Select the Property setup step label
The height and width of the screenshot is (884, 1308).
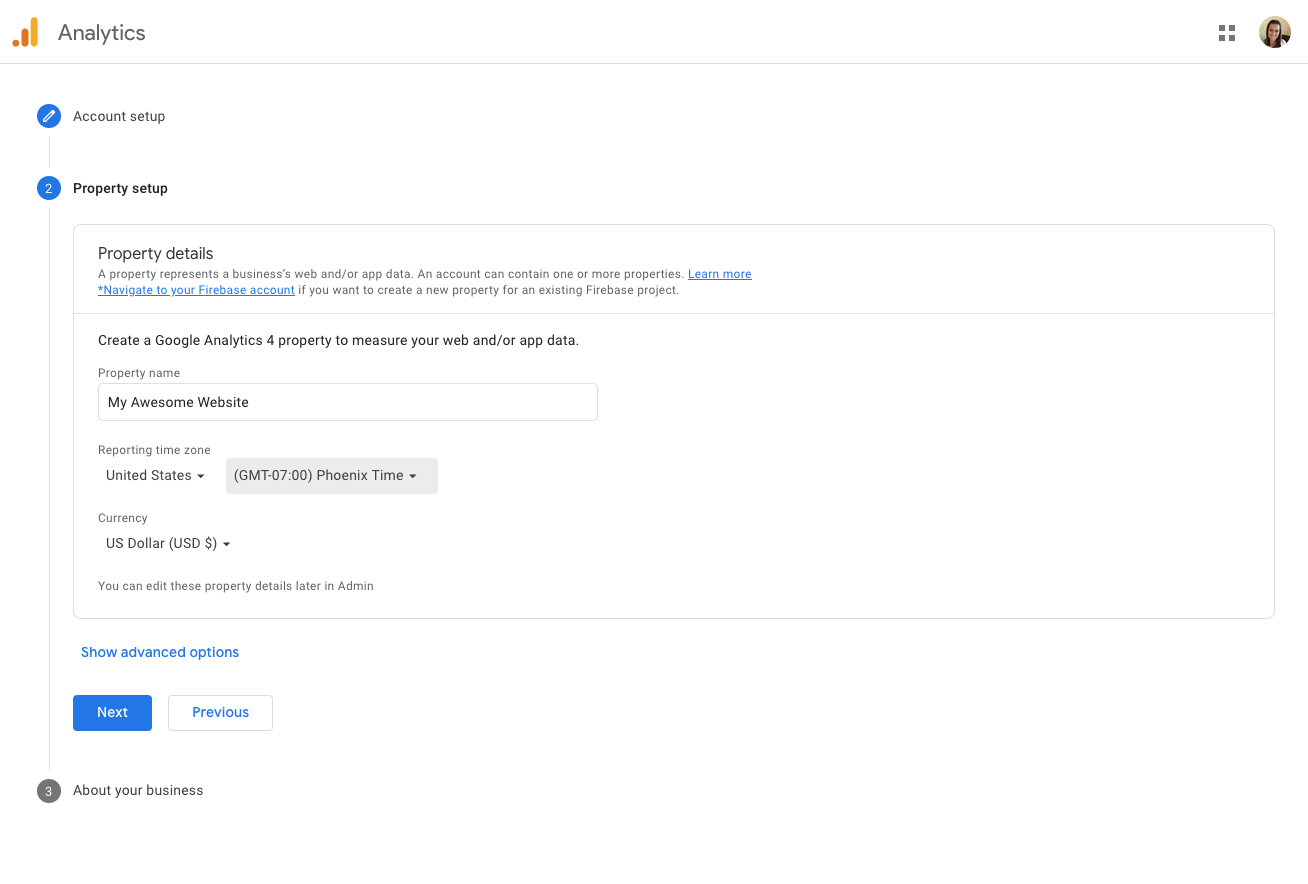tap(120, 188)
